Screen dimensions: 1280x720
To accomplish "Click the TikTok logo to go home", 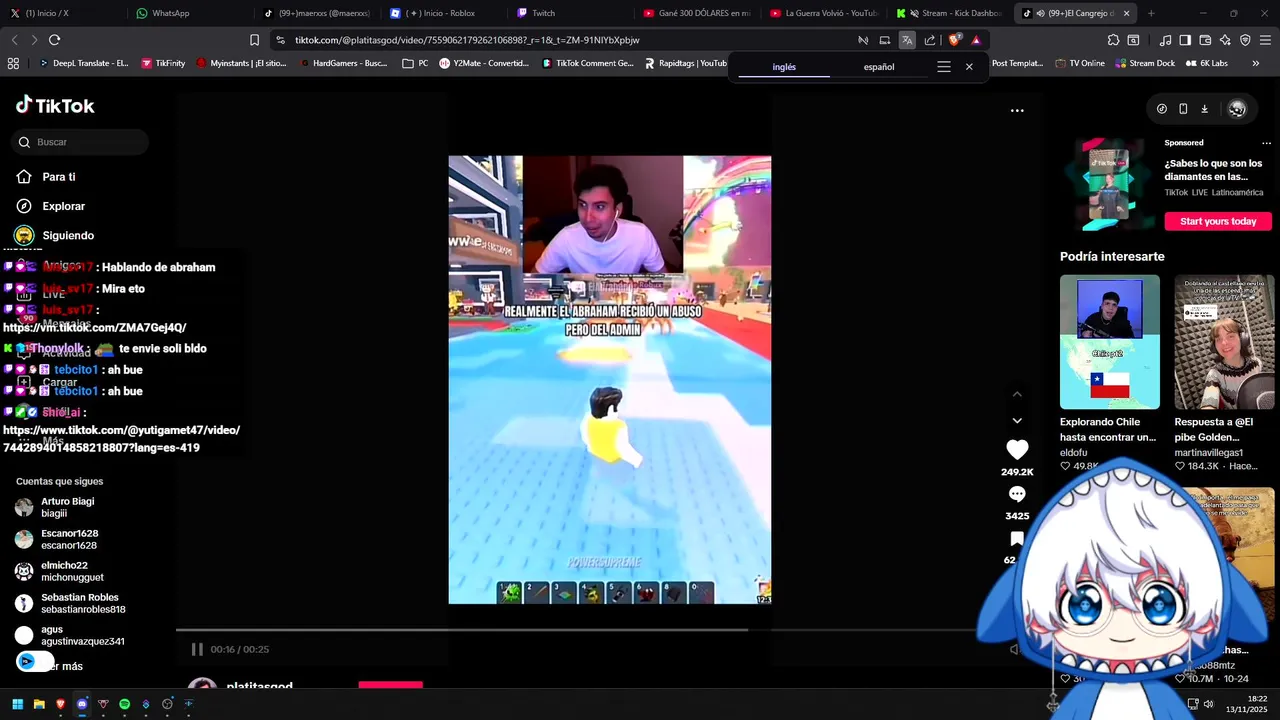I will tap(55, 105).
